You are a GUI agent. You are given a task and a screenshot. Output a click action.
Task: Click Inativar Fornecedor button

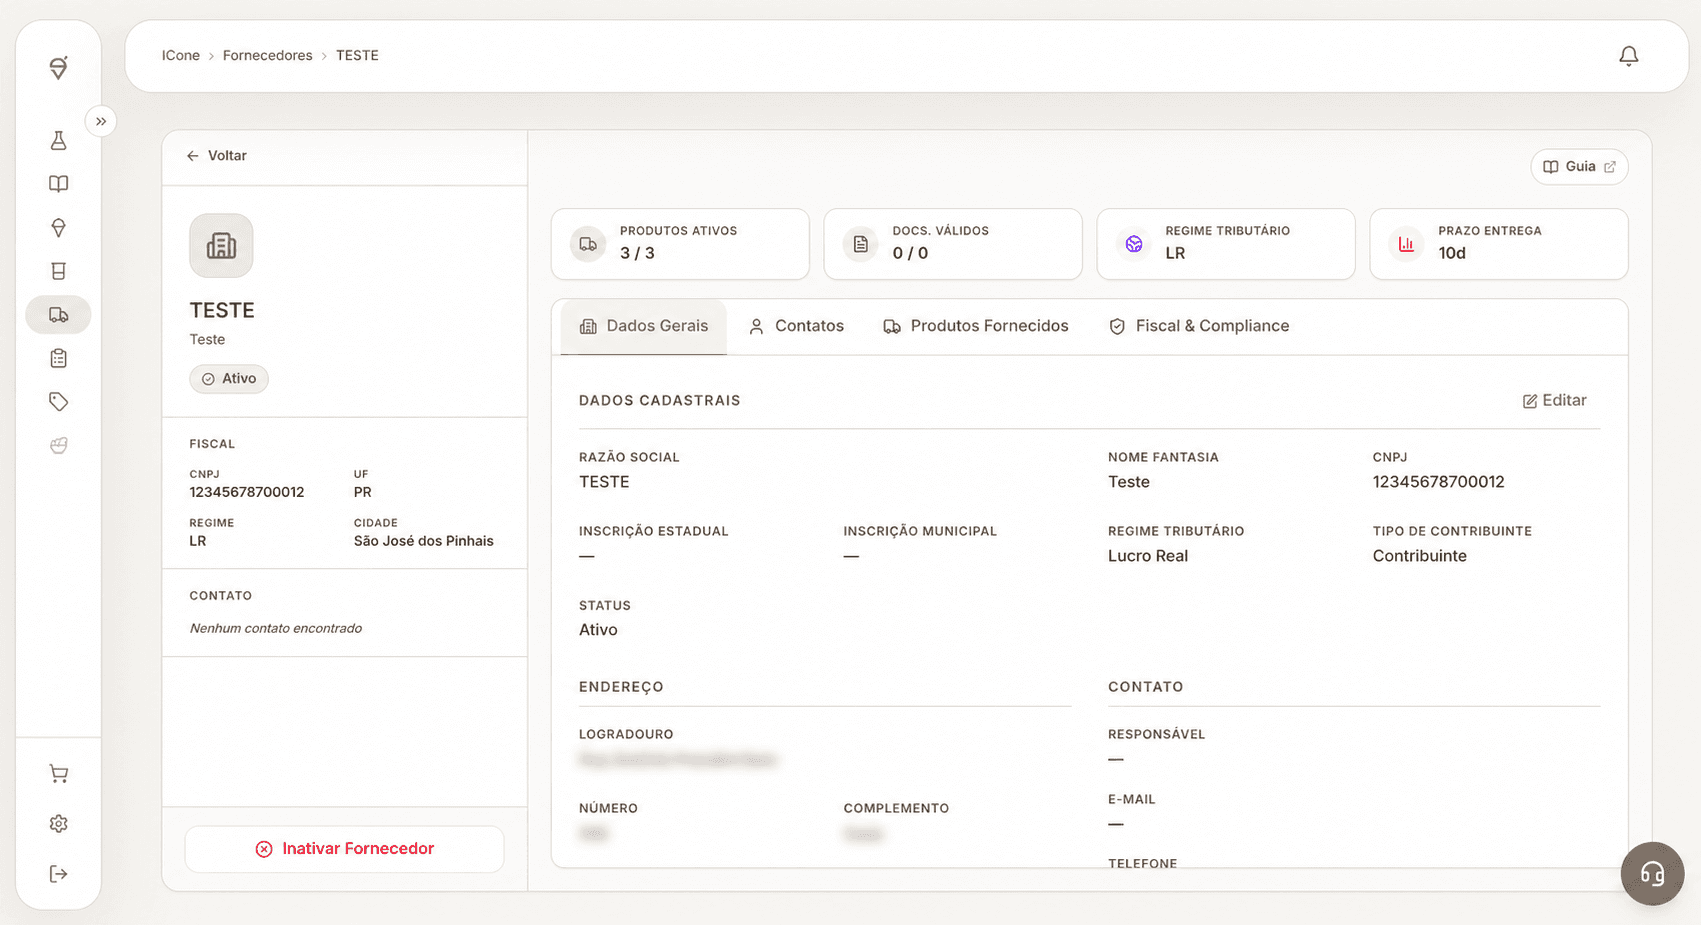click(x=345, y=849)
